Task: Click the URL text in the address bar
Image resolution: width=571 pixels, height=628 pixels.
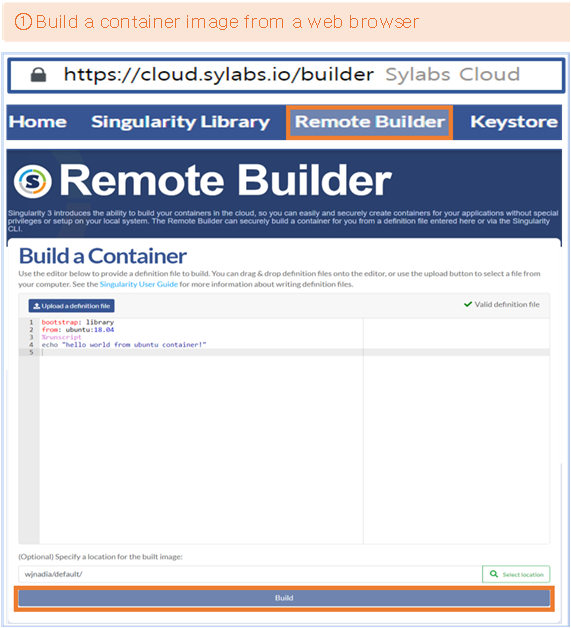Action: (219, 74)
